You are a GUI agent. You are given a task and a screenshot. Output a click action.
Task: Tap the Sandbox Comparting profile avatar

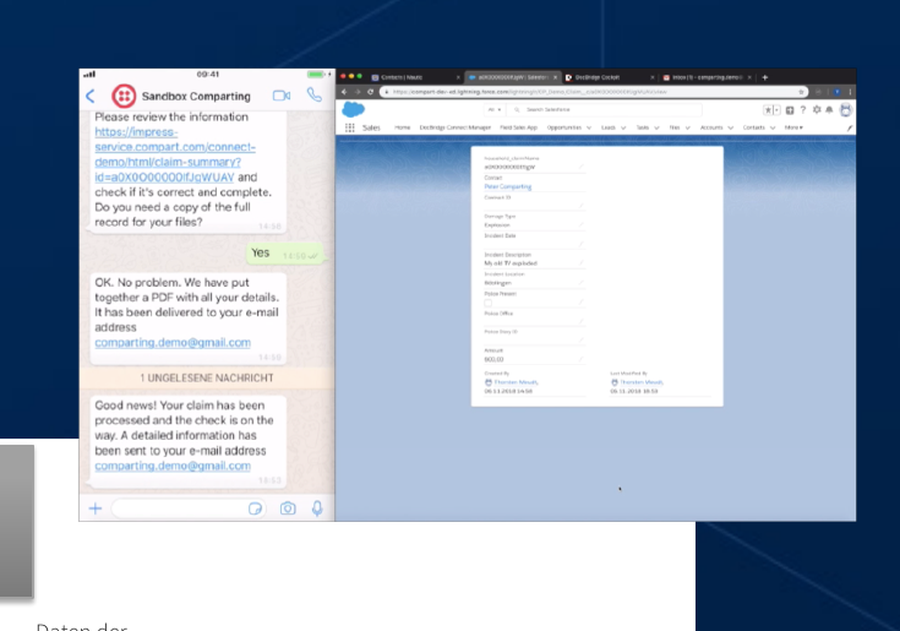[123, 96]
